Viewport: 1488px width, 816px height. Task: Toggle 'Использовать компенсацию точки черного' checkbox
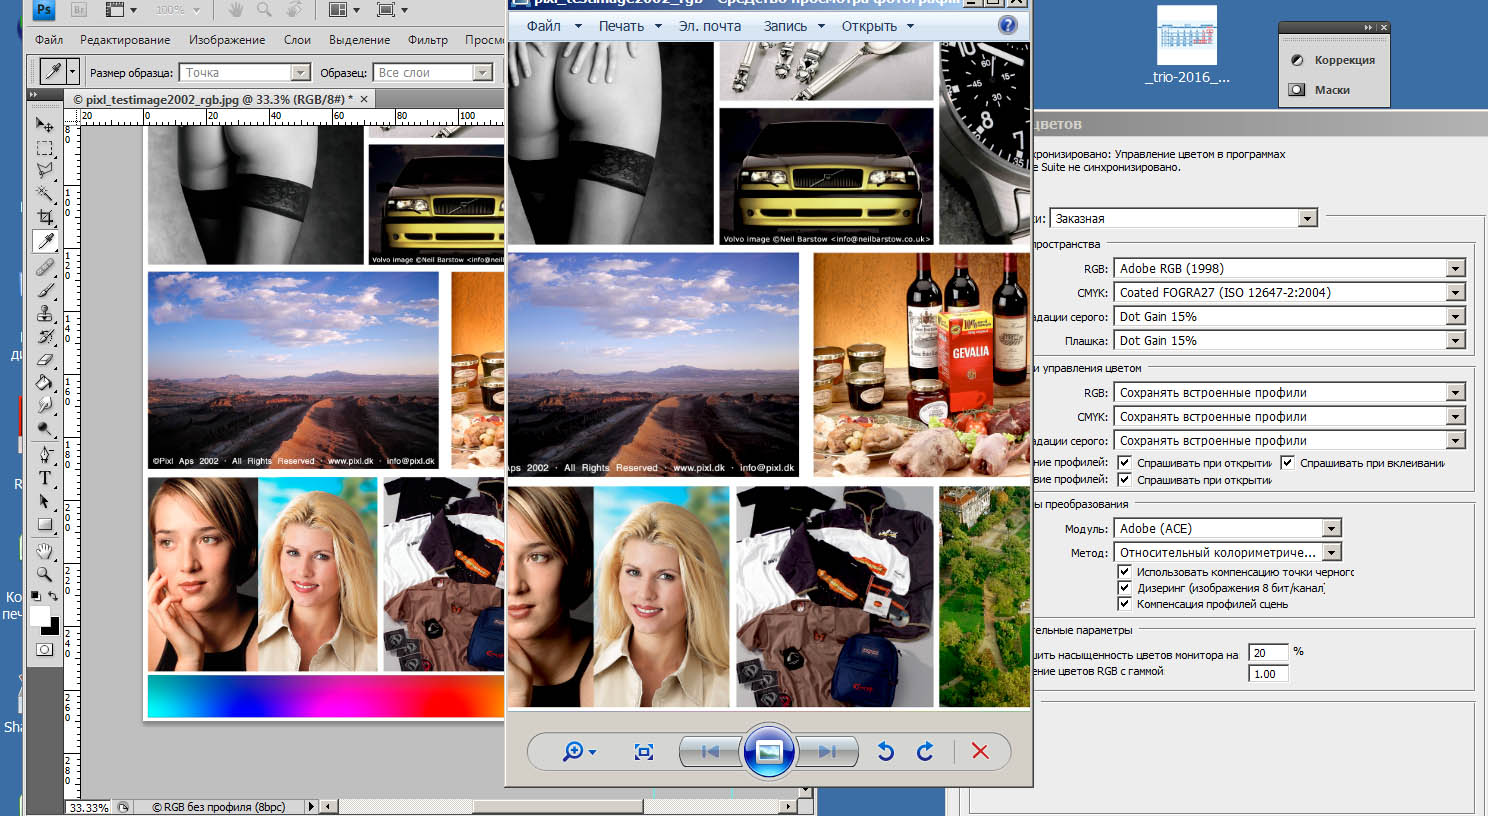(1124, 572)
